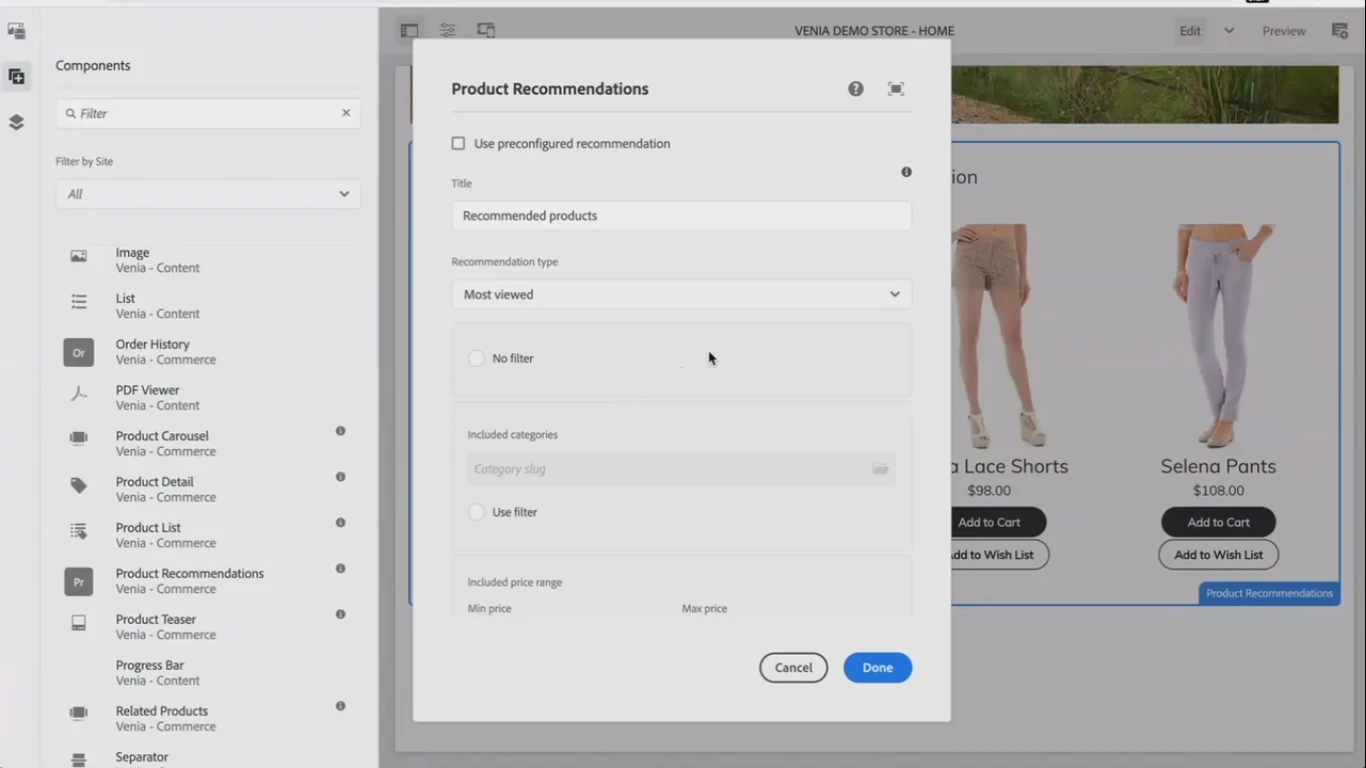
Task: Check the Use preconfigured recommendation box
Action: [458, 144]
